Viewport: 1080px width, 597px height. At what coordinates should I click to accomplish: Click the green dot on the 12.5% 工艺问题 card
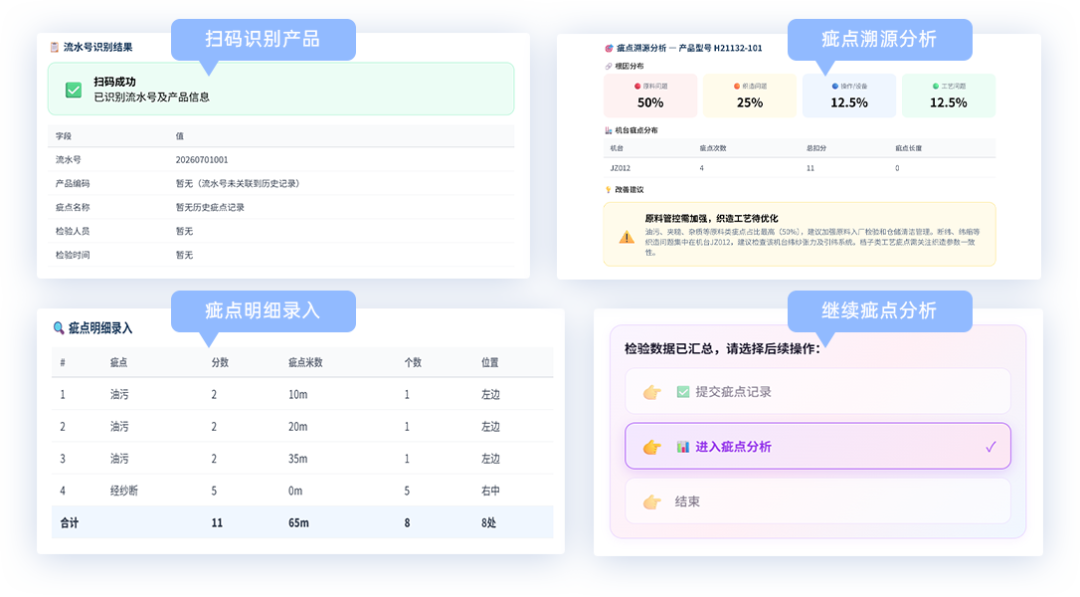935,86
